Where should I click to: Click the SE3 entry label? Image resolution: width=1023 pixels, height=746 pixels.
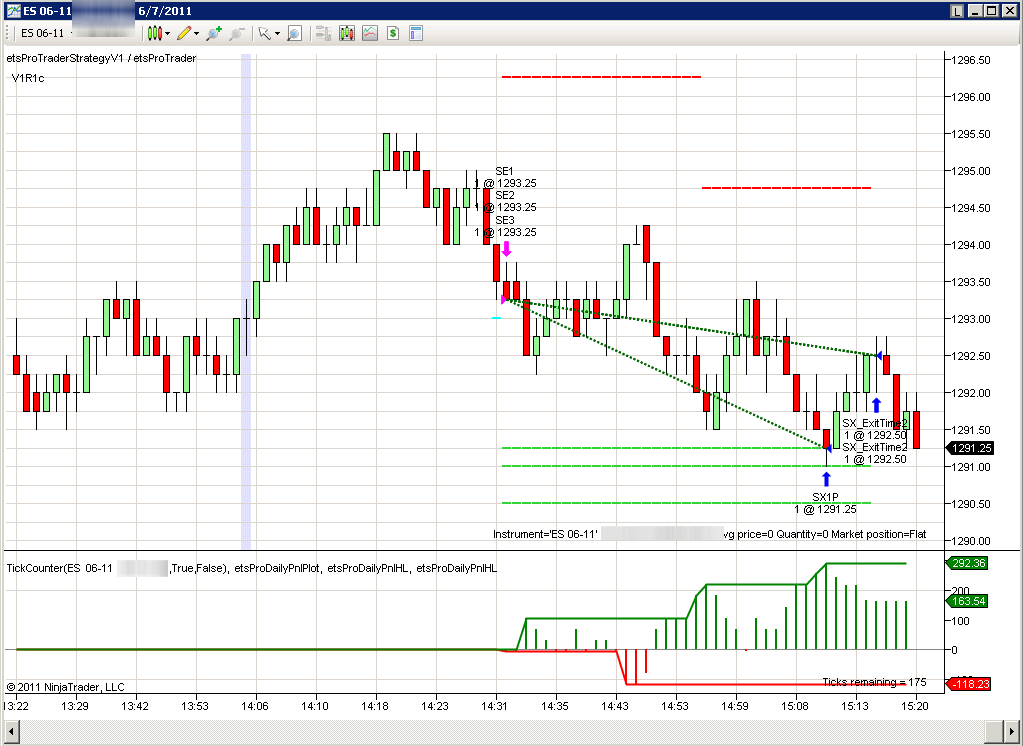(x=504, y=220)
